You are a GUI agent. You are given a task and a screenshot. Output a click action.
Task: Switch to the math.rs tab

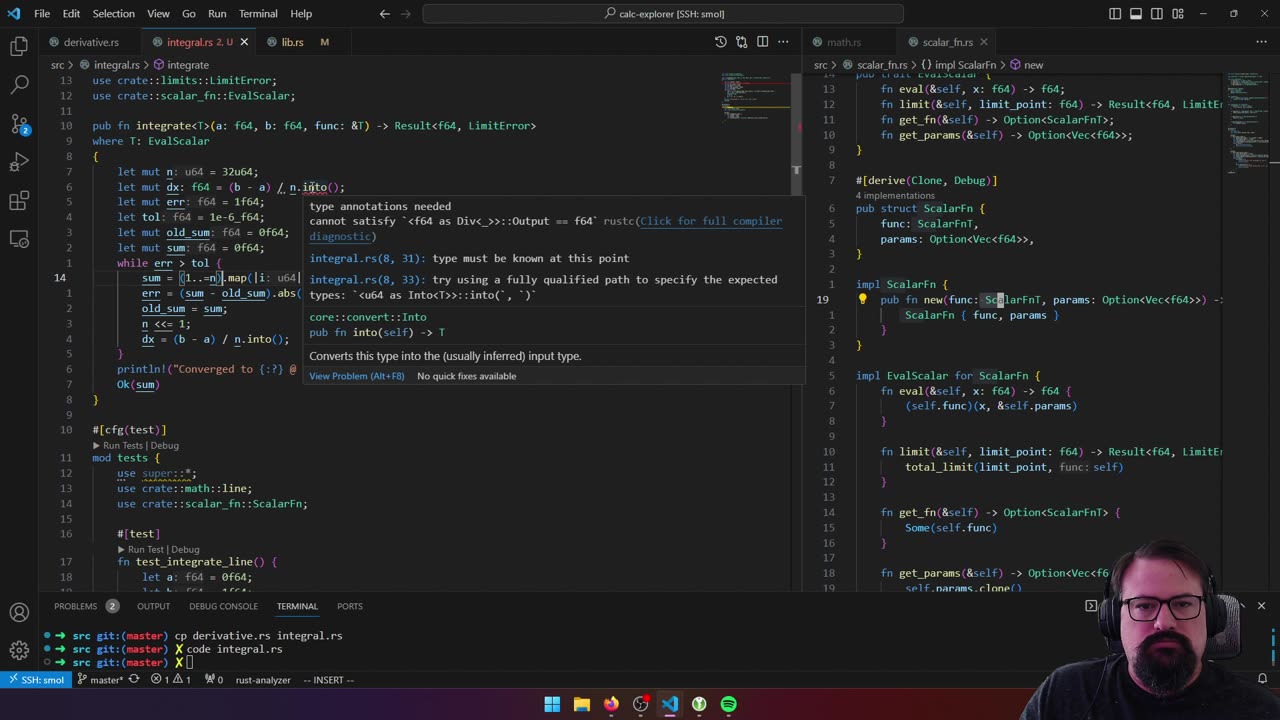tap(843, 42)
